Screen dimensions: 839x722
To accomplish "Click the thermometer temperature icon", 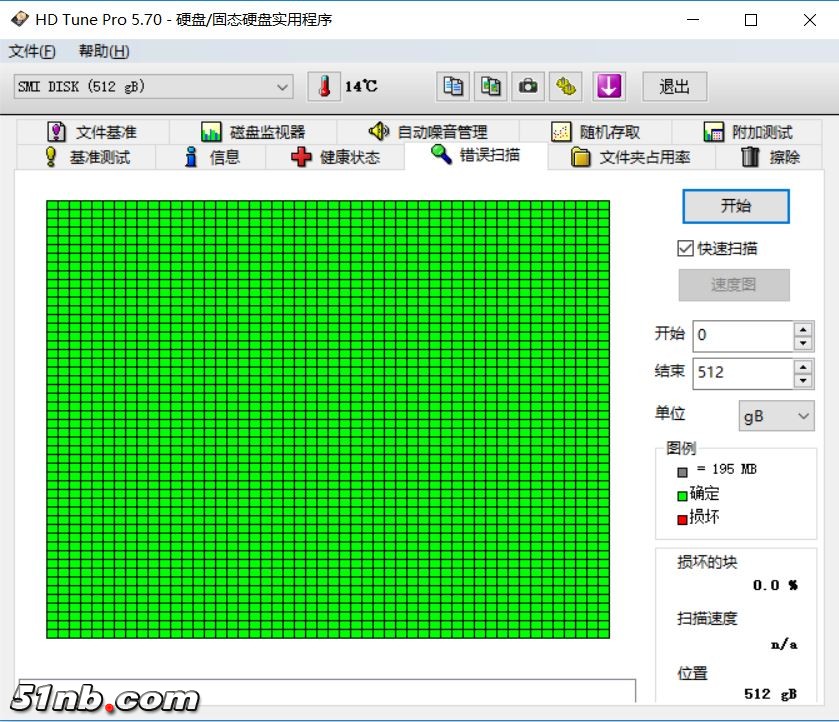I will [x=324, y=87].
